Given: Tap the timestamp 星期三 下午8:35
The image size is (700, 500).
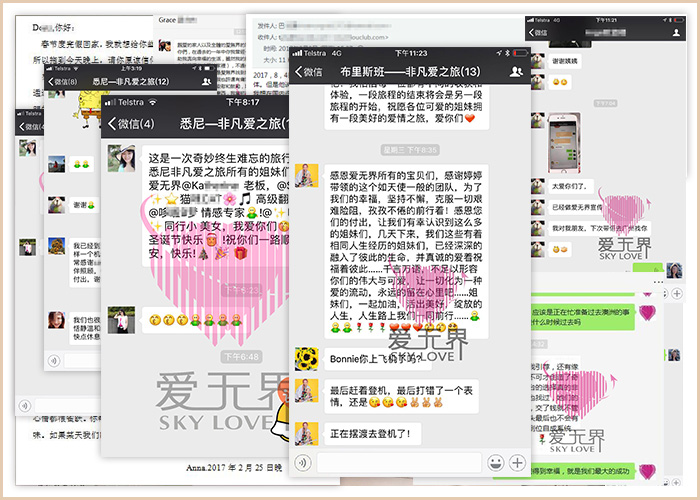Looking at the screenshot, I should (x=410, y=149).
